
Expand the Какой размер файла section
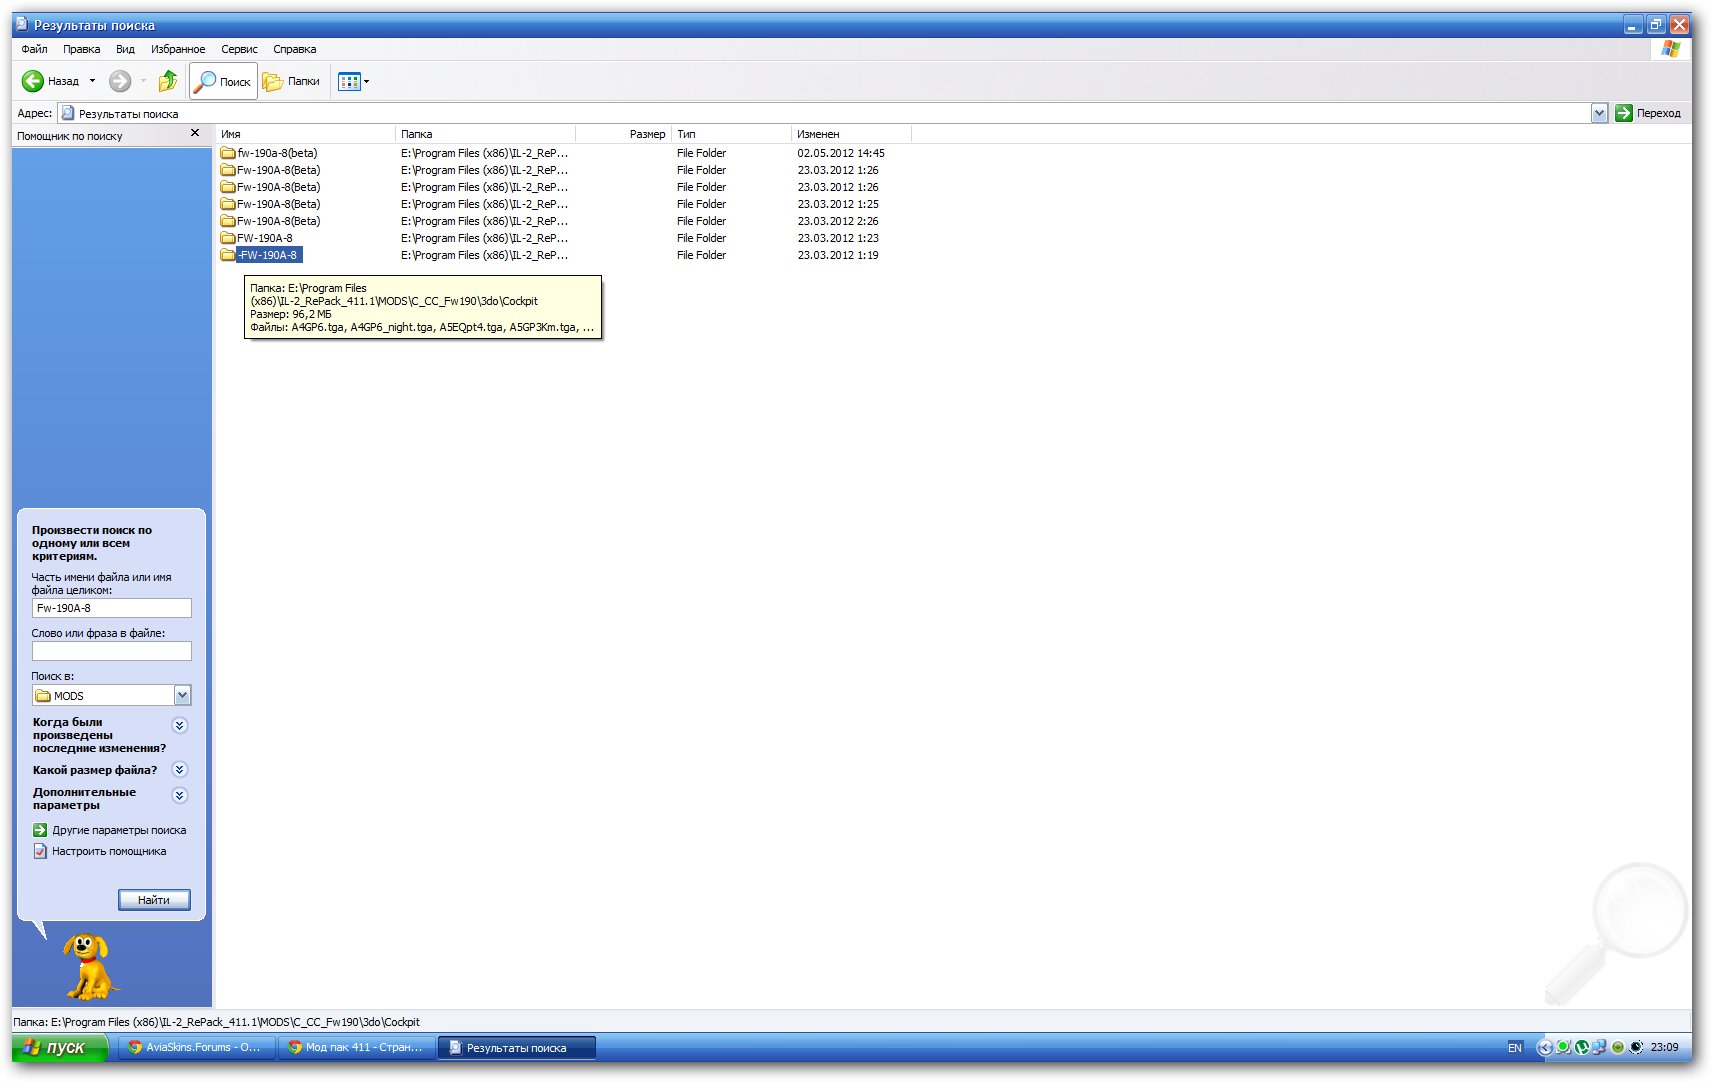point(180,769)
